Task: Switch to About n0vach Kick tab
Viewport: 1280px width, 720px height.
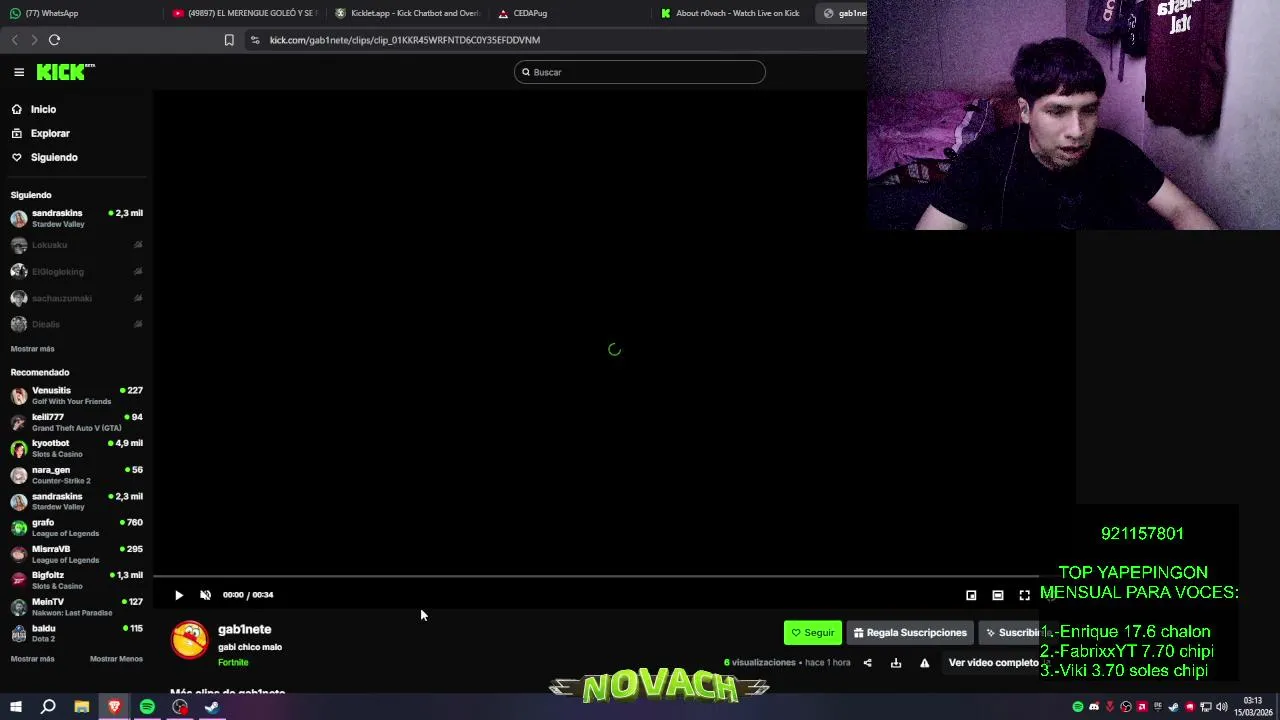Action: click(732, 13)
